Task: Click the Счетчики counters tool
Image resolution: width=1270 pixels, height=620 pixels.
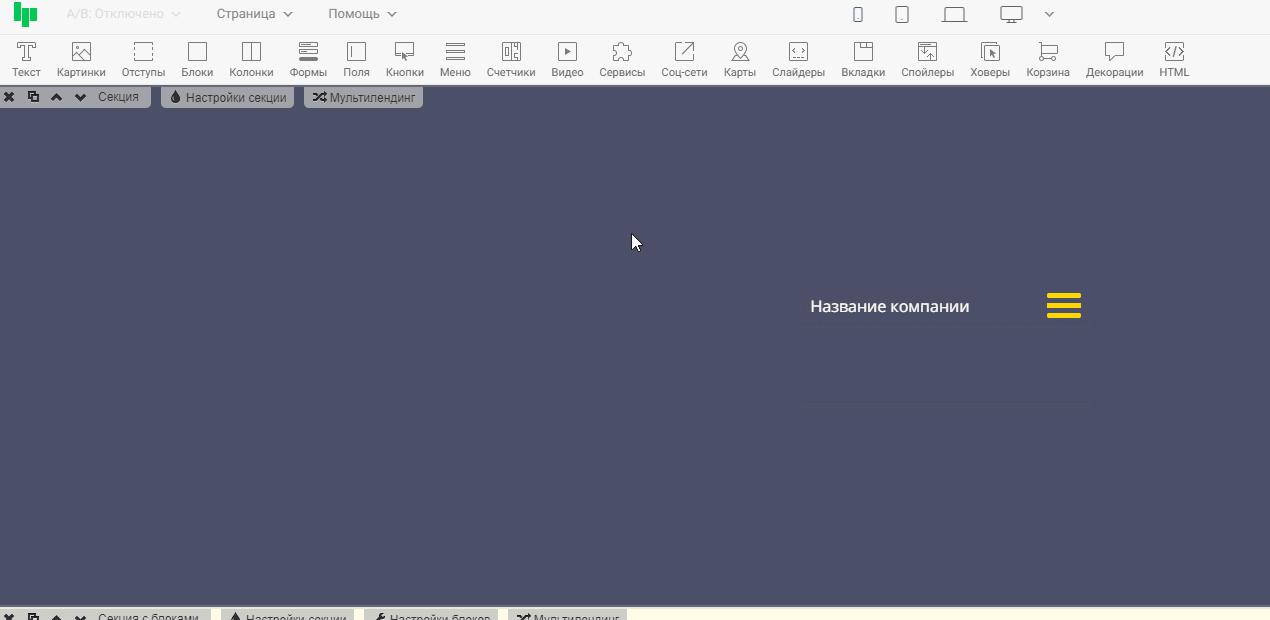Action: click(511, 60)
